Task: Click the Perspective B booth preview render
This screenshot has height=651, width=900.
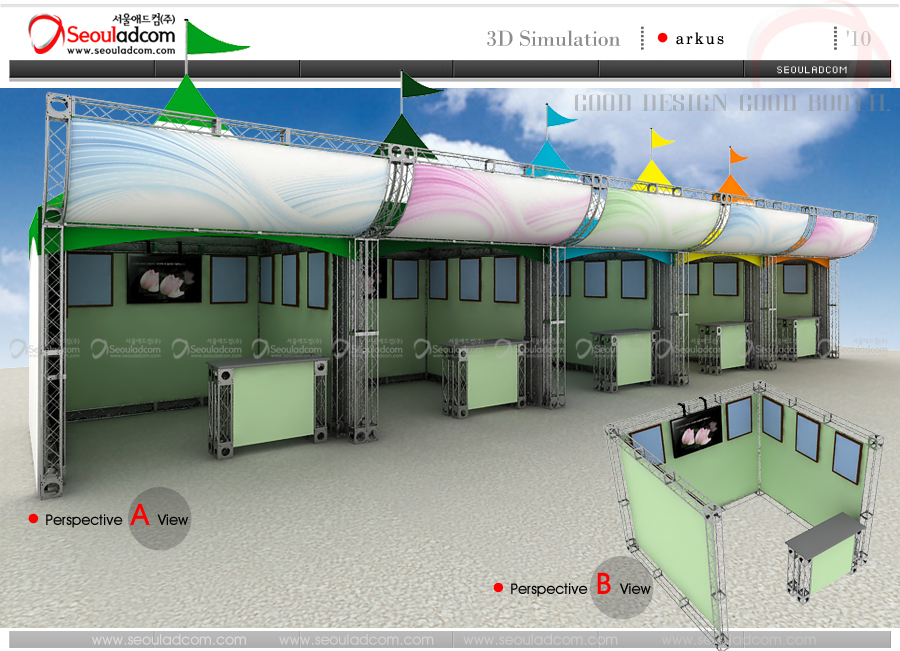Action: (745, 490)
